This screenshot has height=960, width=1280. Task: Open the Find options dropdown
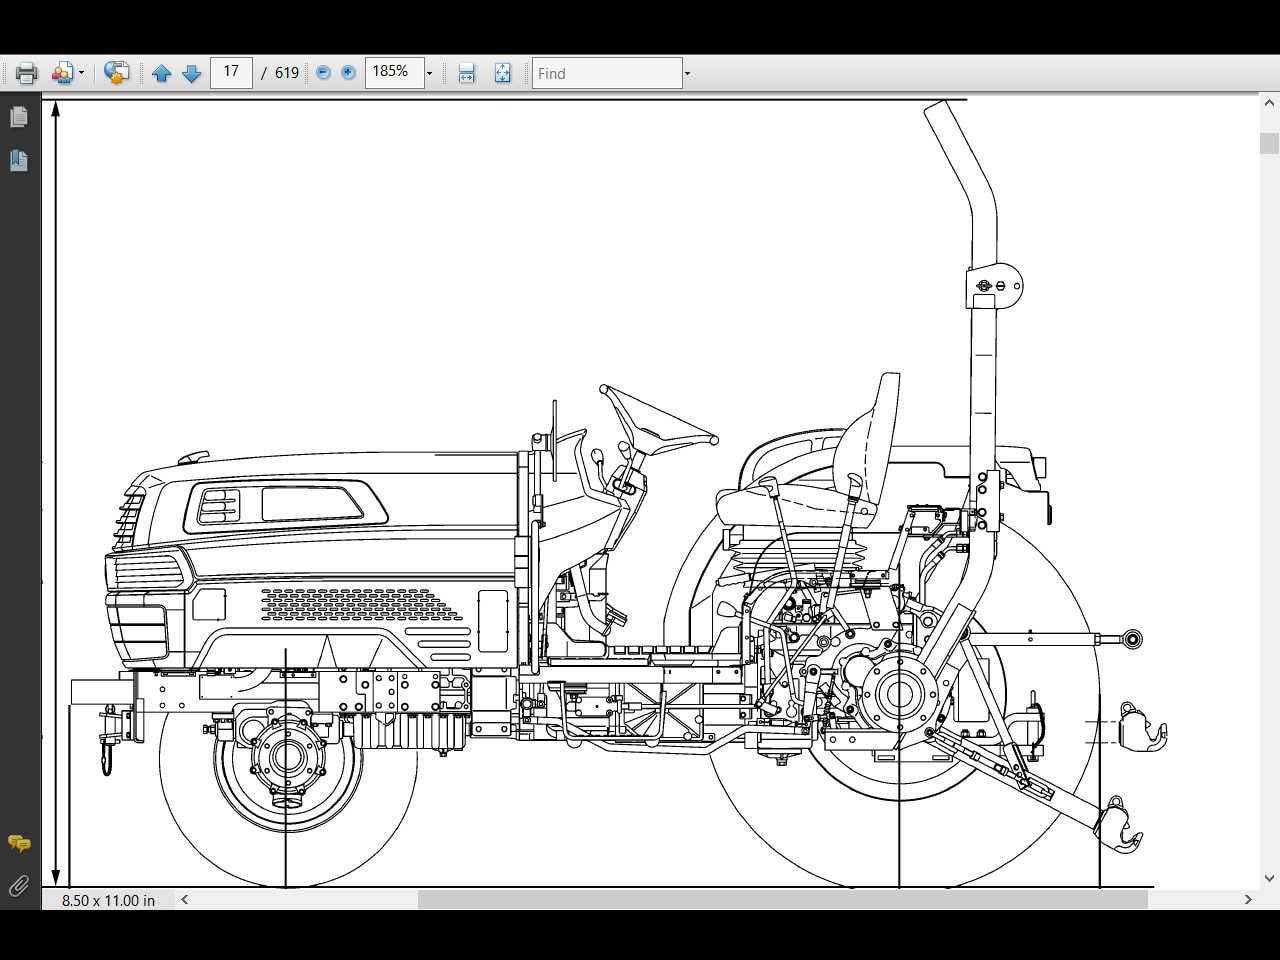coord(687,72)
